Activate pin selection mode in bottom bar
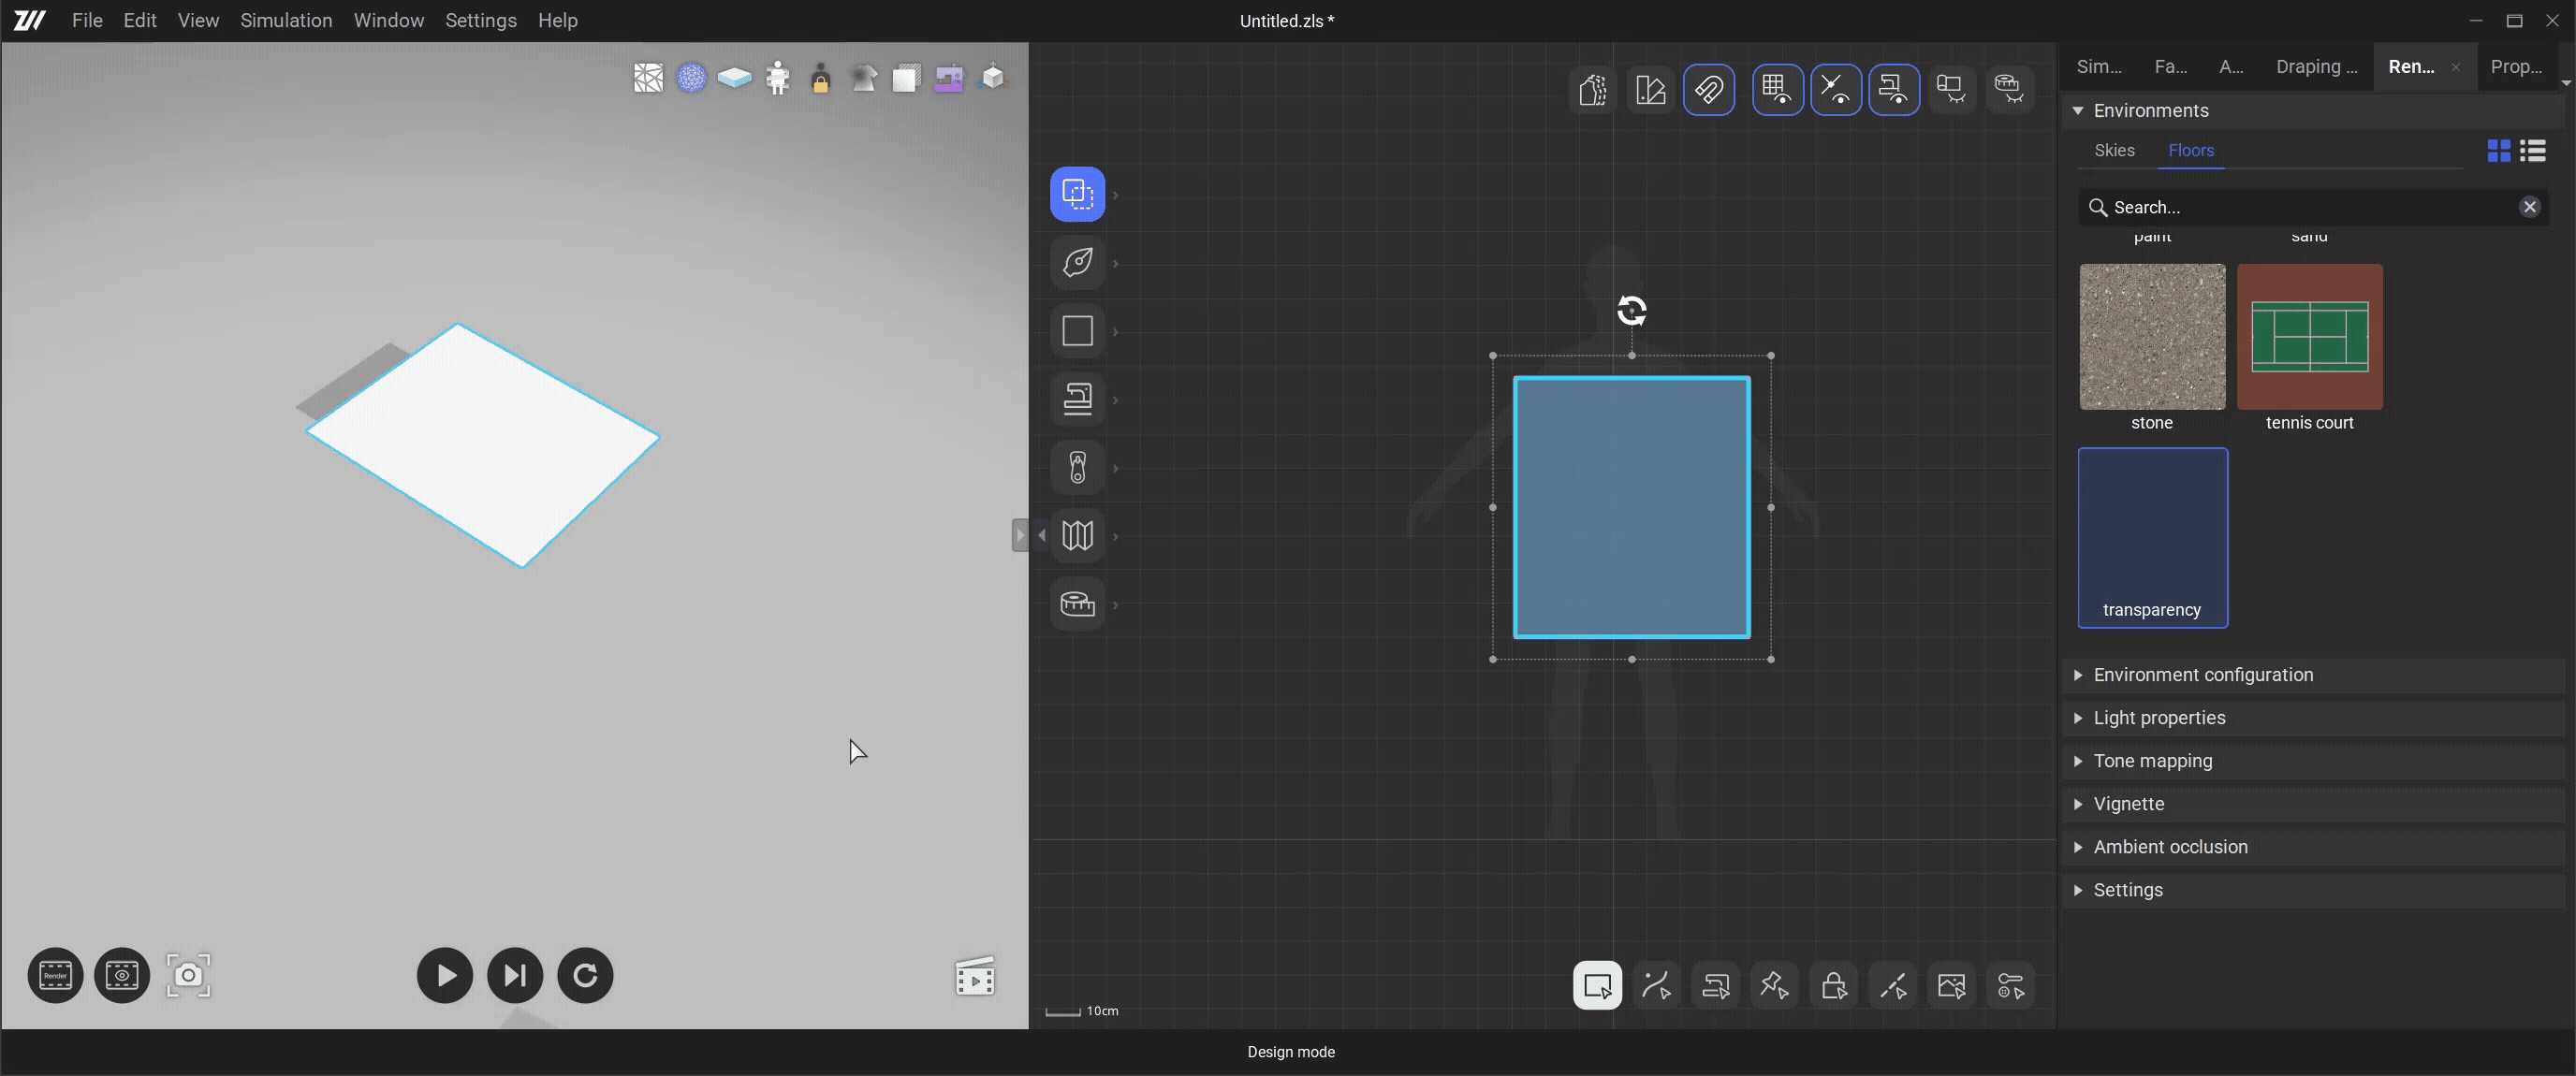 click(x=1774, y=986)
